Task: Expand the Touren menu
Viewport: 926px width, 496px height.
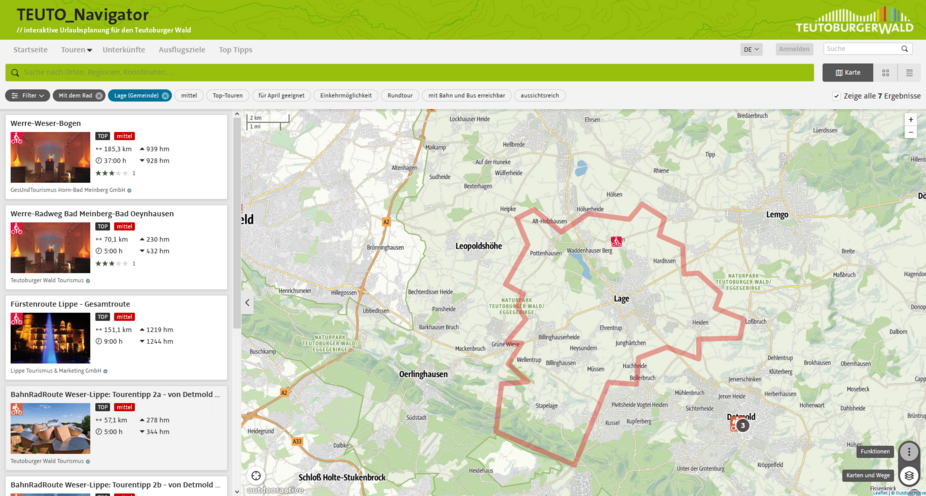Action: [x=76, y=49]
